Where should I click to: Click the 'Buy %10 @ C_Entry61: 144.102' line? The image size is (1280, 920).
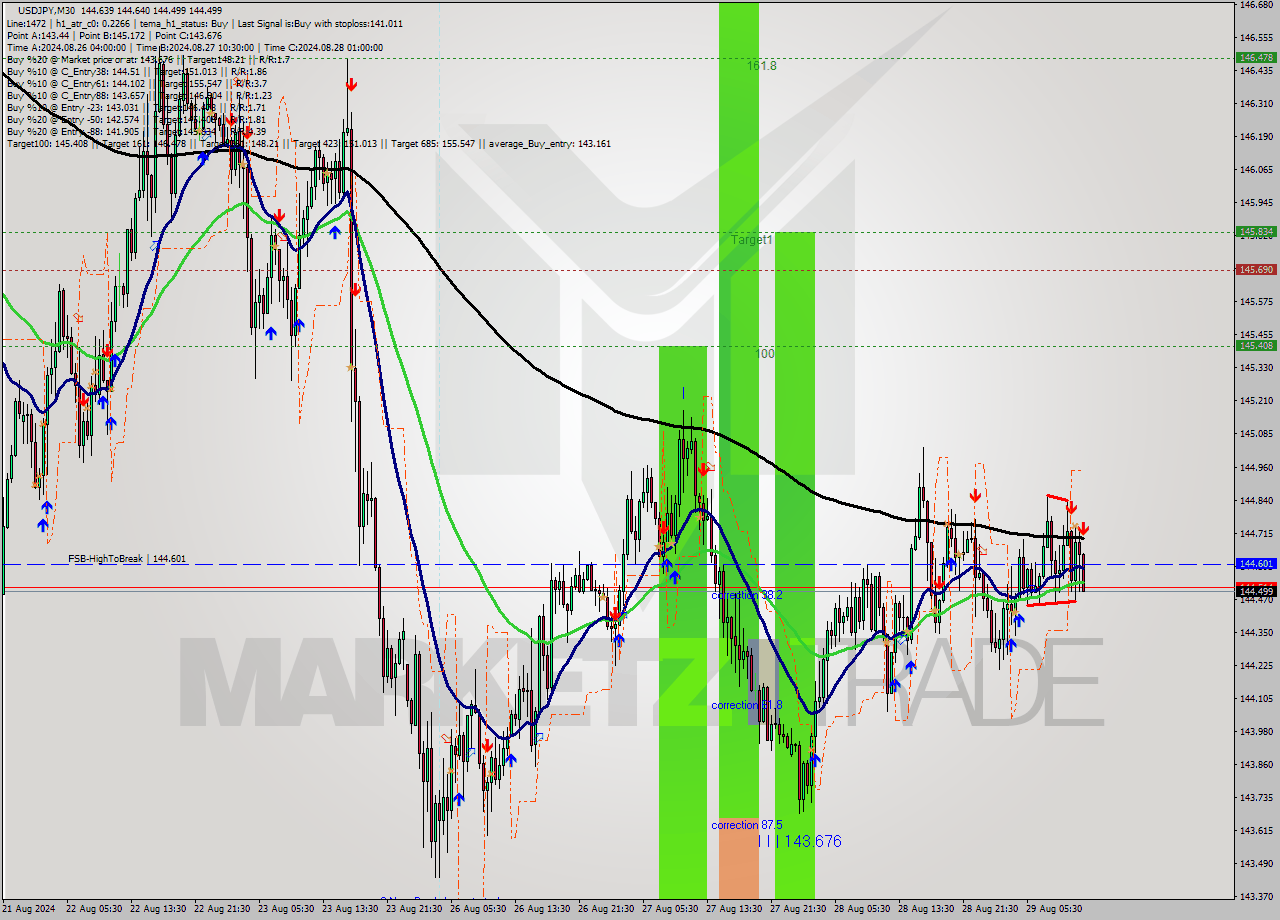[x=75, y=83]
